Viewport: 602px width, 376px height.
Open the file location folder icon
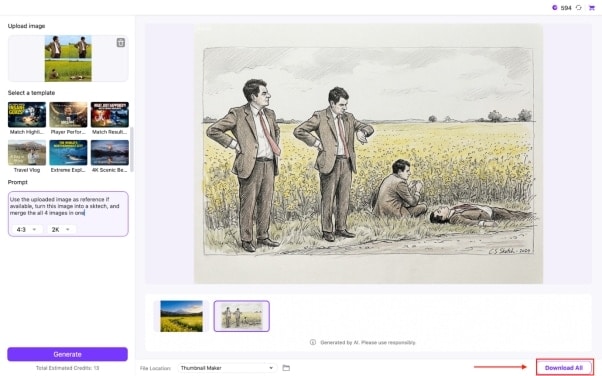tap(286, 368)
